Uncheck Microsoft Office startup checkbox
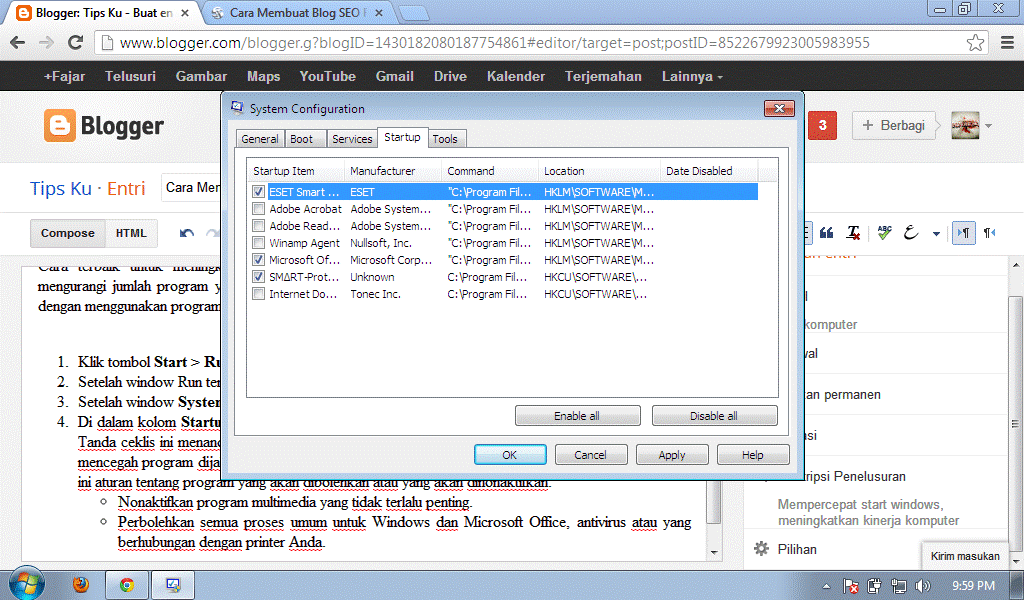Viewport: 1024px width, 600px height. pos(258,260)
